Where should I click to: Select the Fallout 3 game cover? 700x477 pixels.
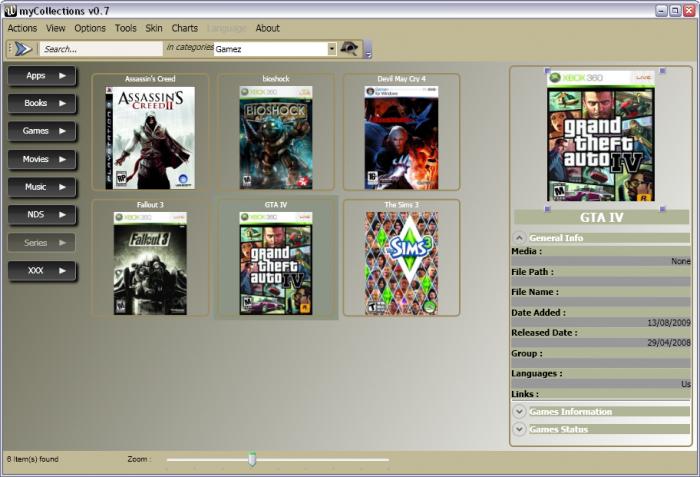coord(150,263)
